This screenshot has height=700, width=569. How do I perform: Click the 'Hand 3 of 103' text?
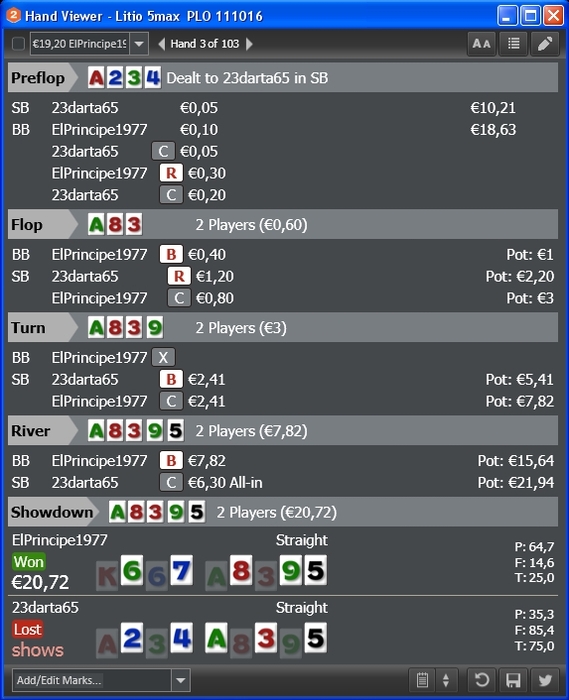click(x=205, y=44)
